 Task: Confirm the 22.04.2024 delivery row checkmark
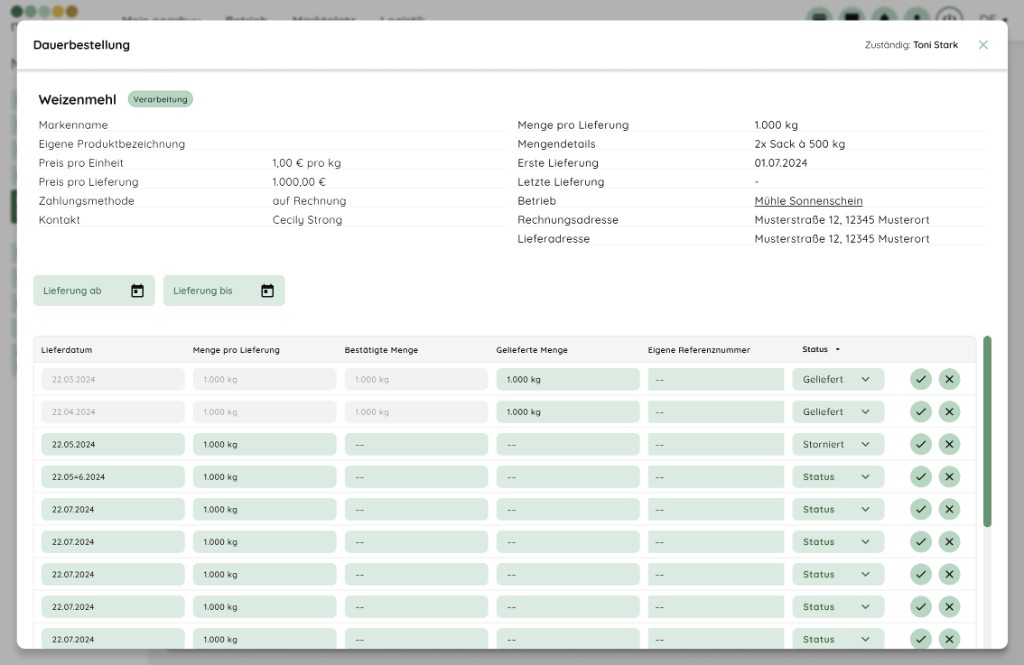(921, 412)
